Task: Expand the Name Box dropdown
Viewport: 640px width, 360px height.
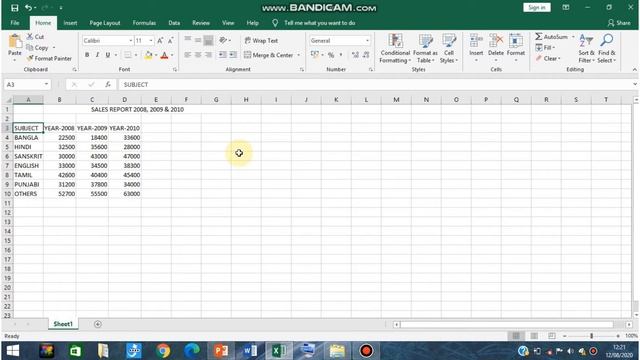Action: pos(46,84)
